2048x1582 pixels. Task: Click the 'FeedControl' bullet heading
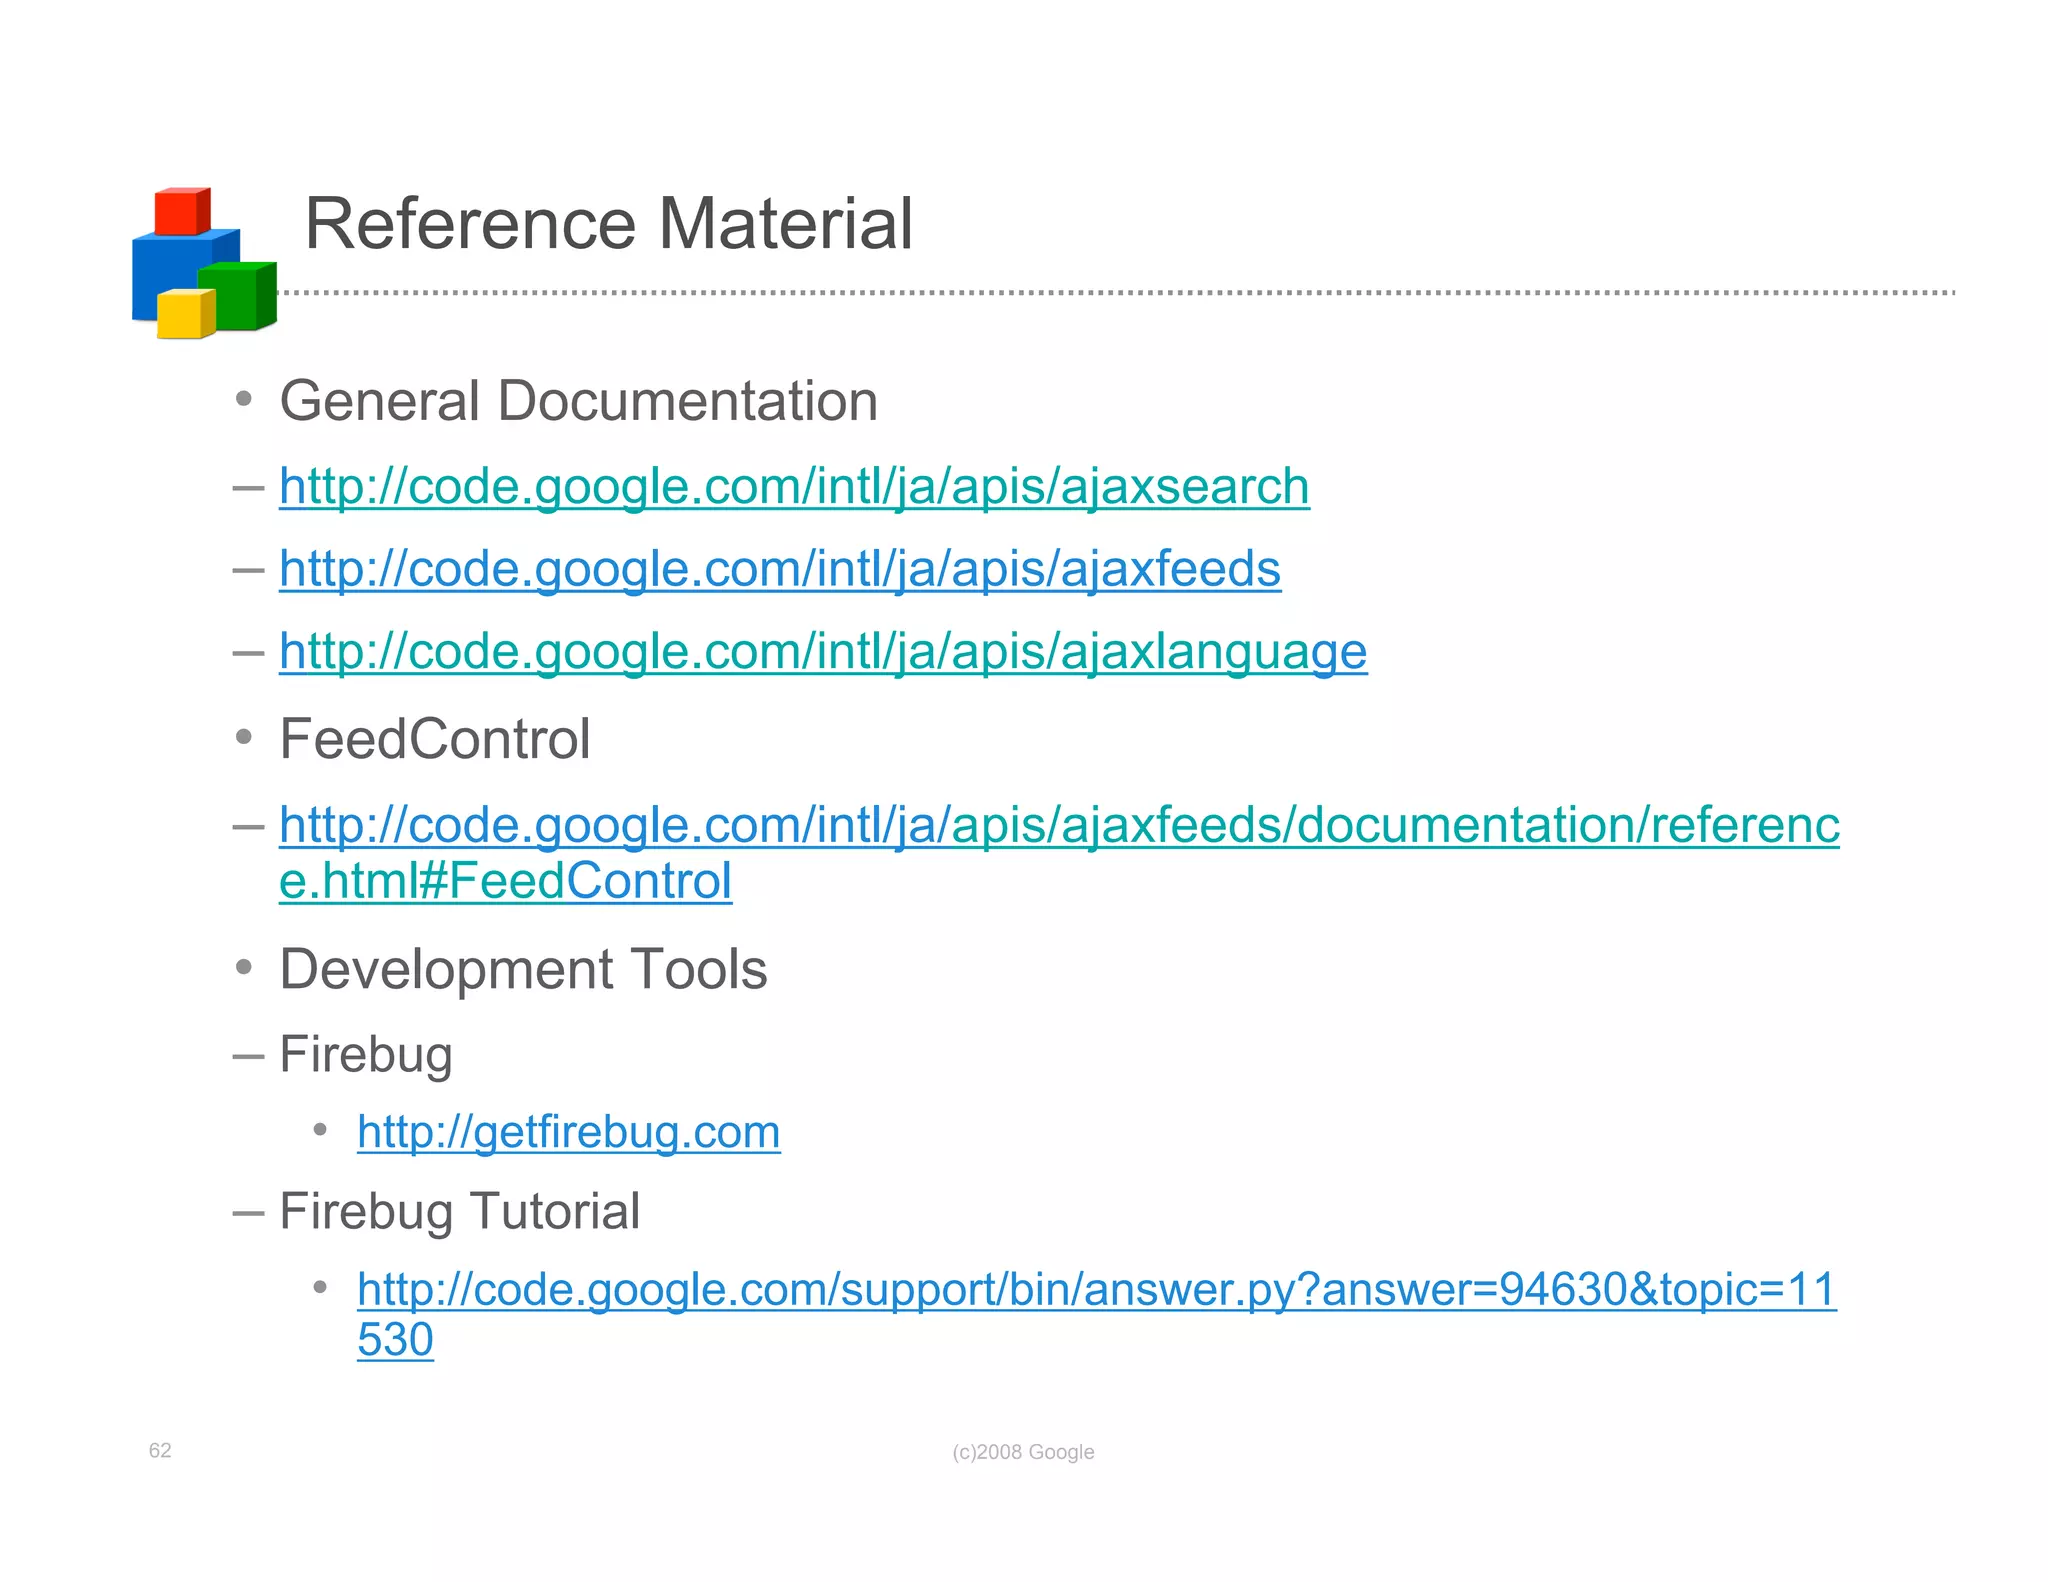[x=435, y=739]
